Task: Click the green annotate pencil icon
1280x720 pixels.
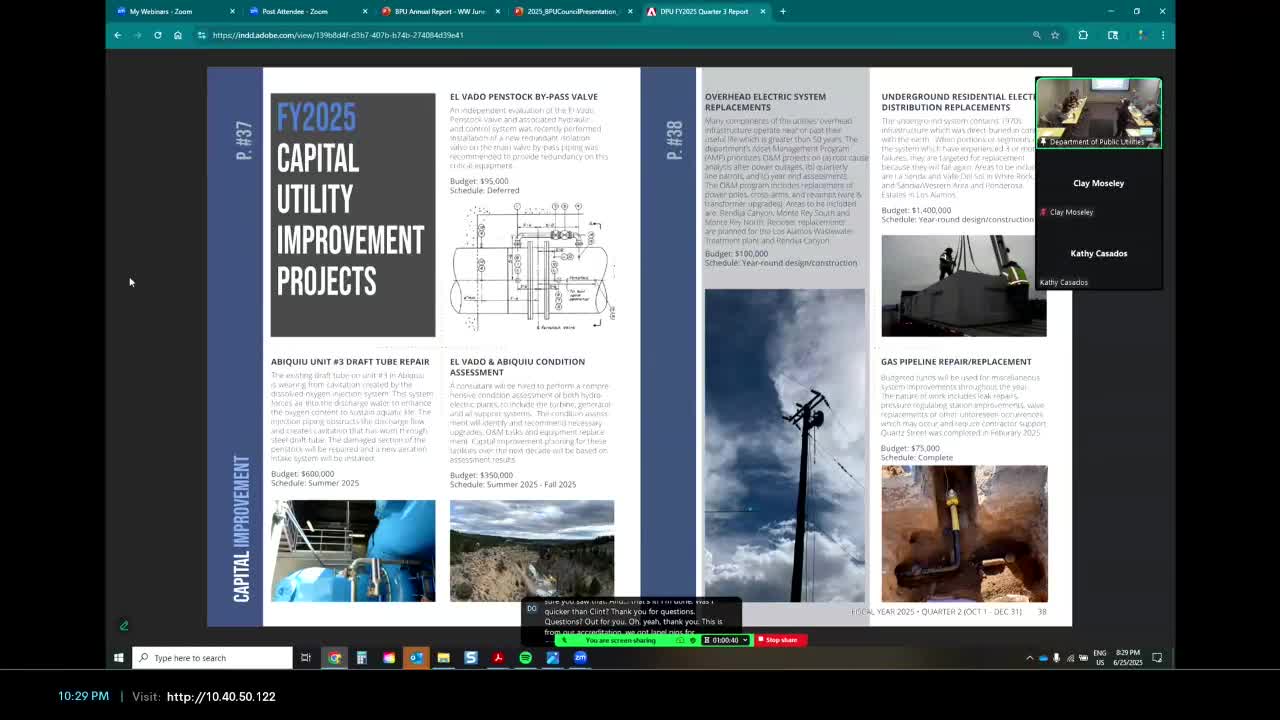Action: pos(124,626)
